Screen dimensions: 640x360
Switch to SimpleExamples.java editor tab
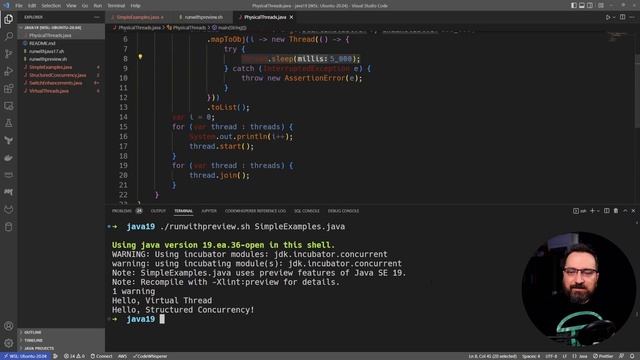click(x=138, y=17)
